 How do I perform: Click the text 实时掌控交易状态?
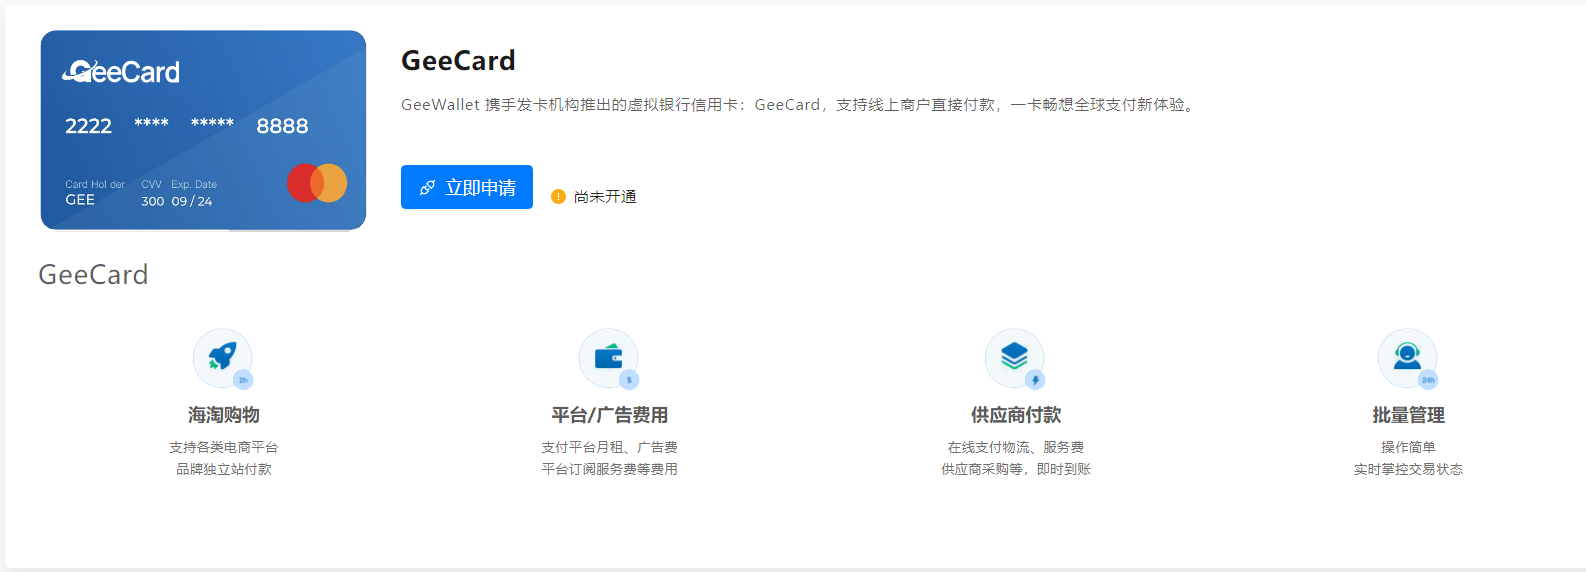pos(1408,469)
